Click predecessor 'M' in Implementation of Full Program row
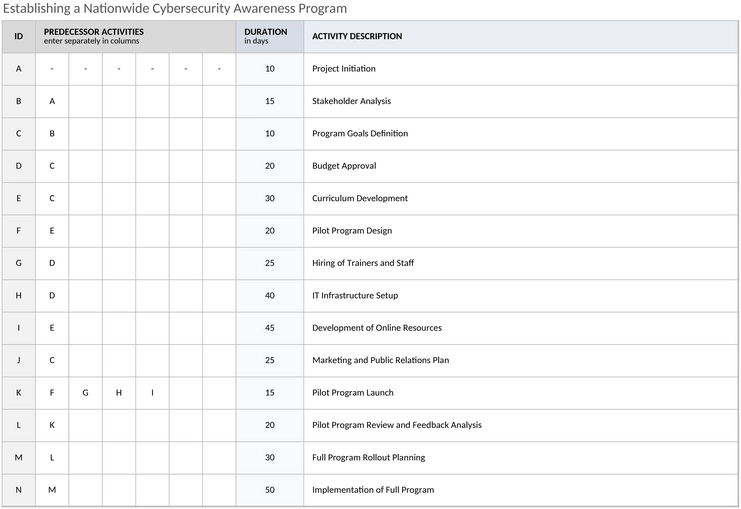The image size is (741, 509). [52, 490]
